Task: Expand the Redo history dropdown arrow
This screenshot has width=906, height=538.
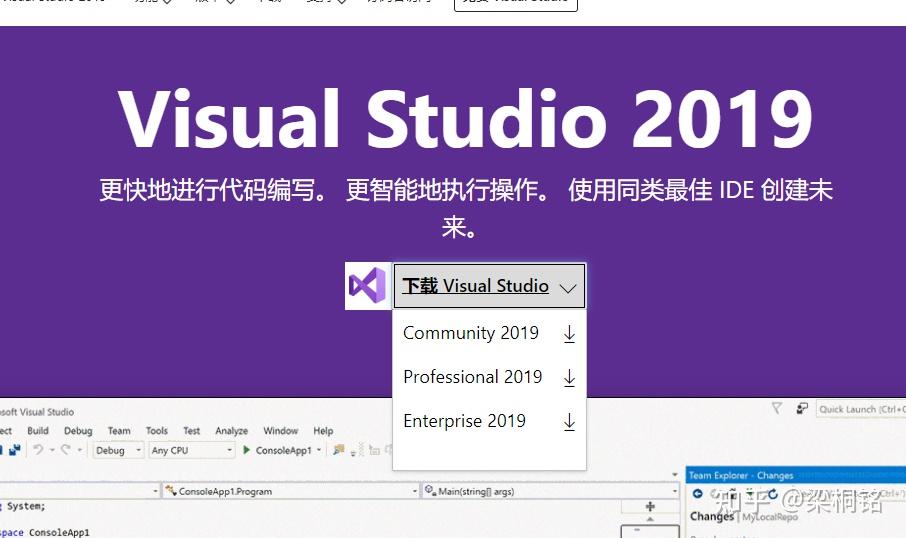Action: (x=80, y=450)
